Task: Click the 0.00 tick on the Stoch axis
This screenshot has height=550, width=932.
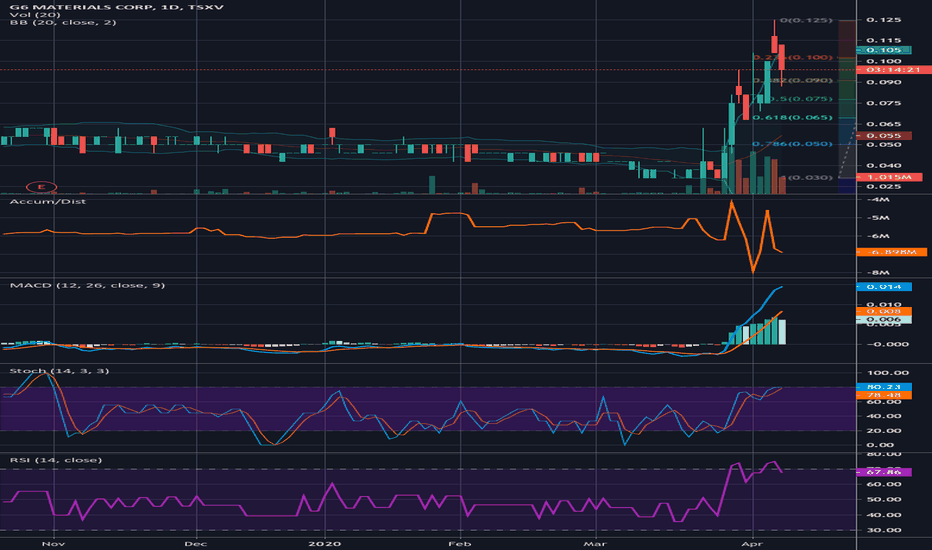Action: click(x=880, y=445)
